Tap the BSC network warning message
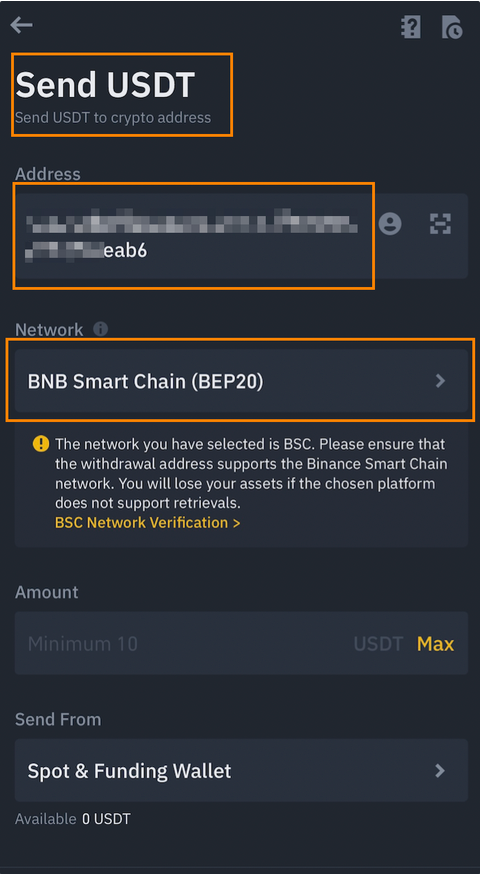 [x=251, y=474]
